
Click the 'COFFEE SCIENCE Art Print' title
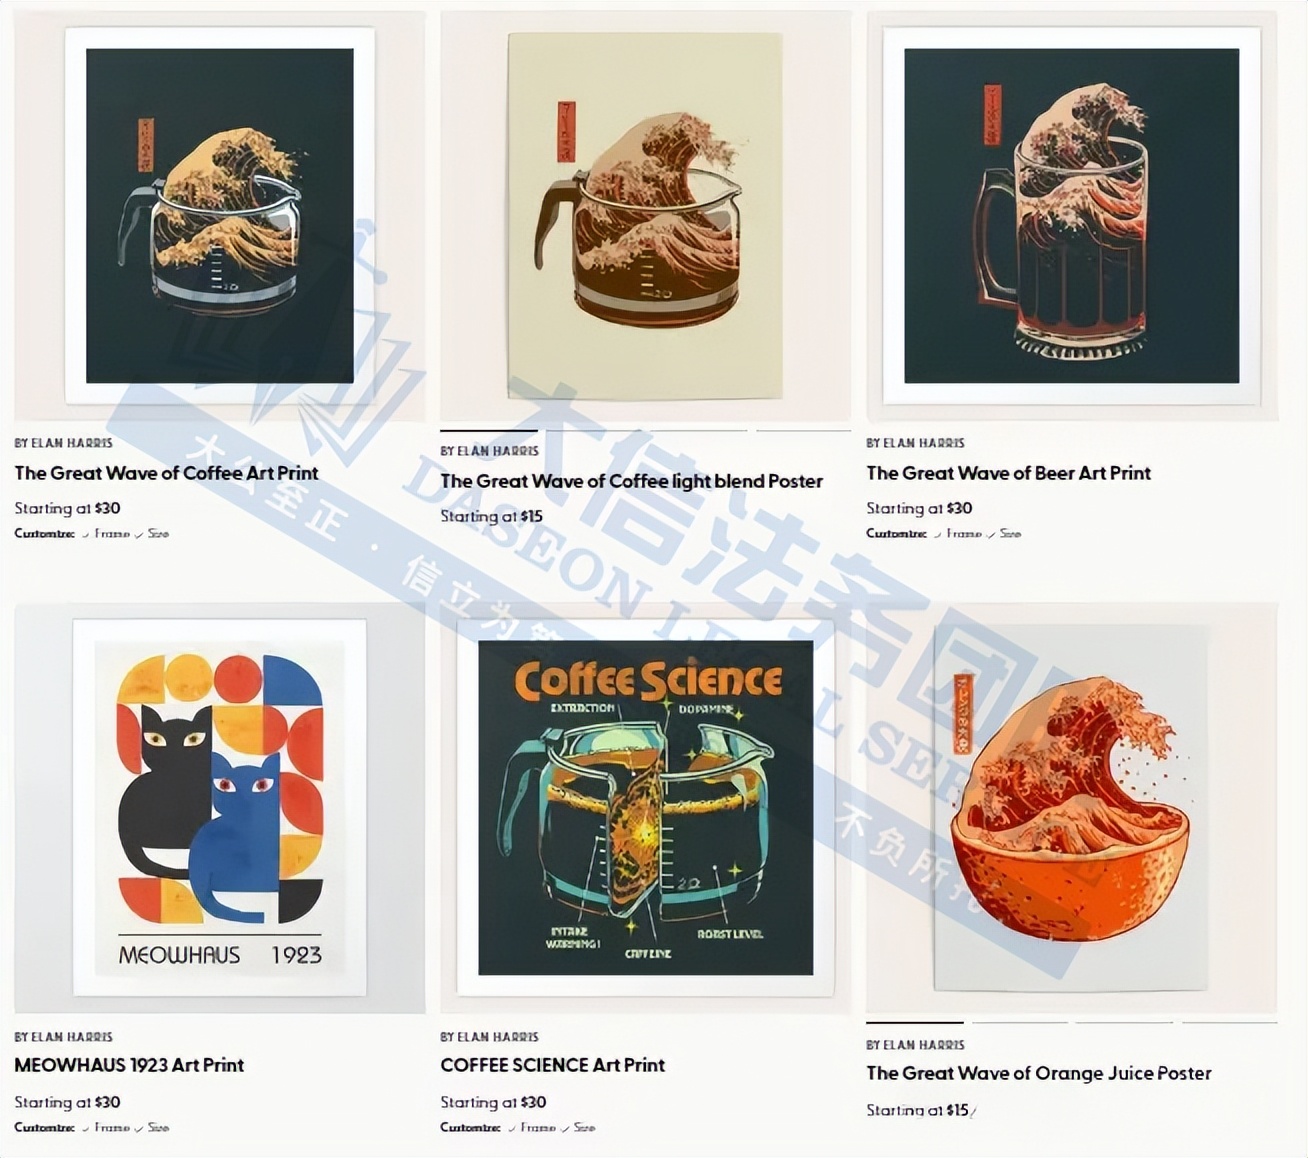552,1065
